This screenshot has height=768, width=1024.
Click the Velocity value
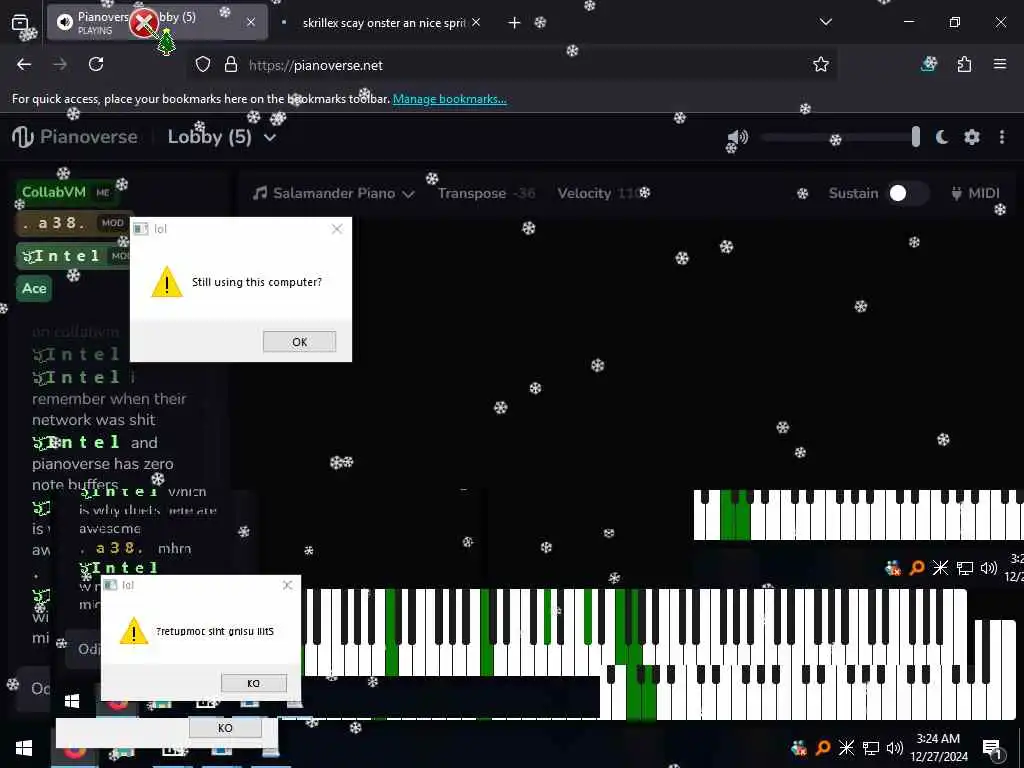pyautogui.click(x=629, y=193)
